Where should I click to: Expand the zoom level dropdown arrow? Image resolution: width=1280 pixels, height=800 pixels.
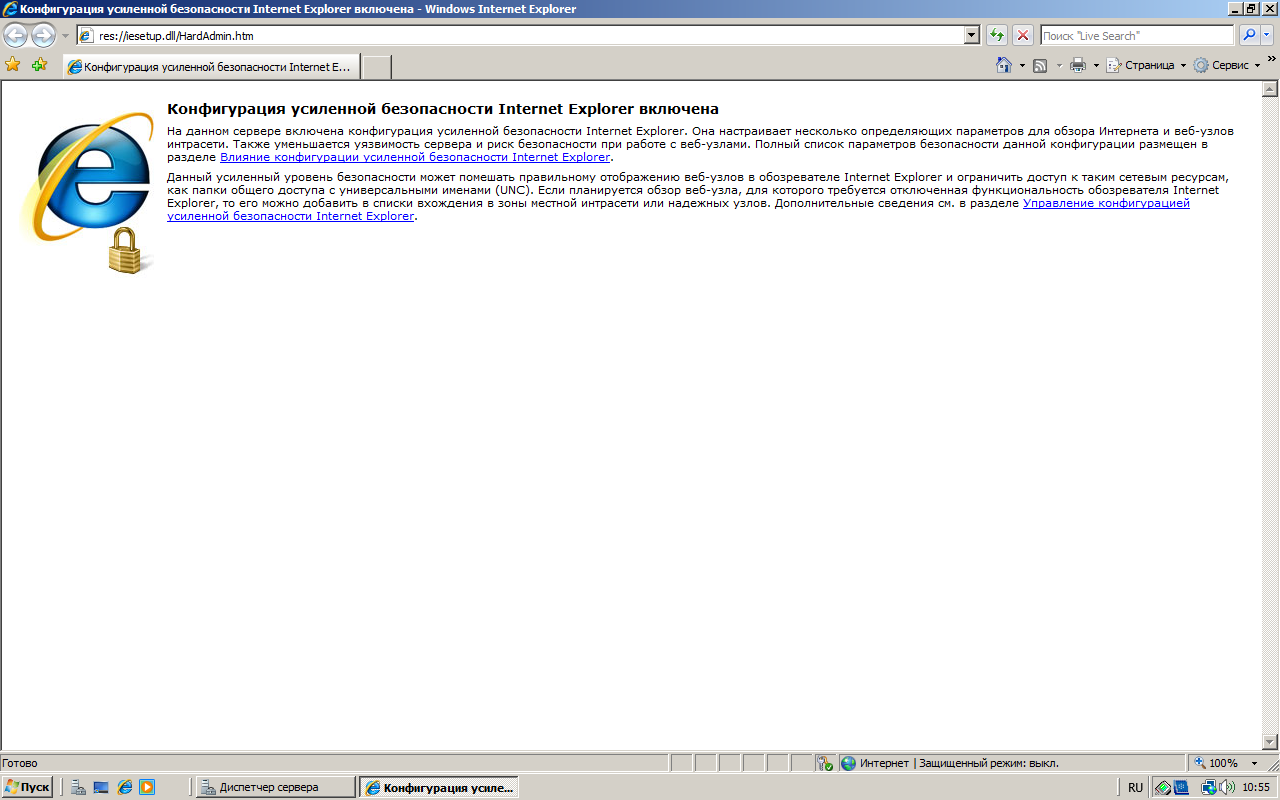[x=1254, y=763]
